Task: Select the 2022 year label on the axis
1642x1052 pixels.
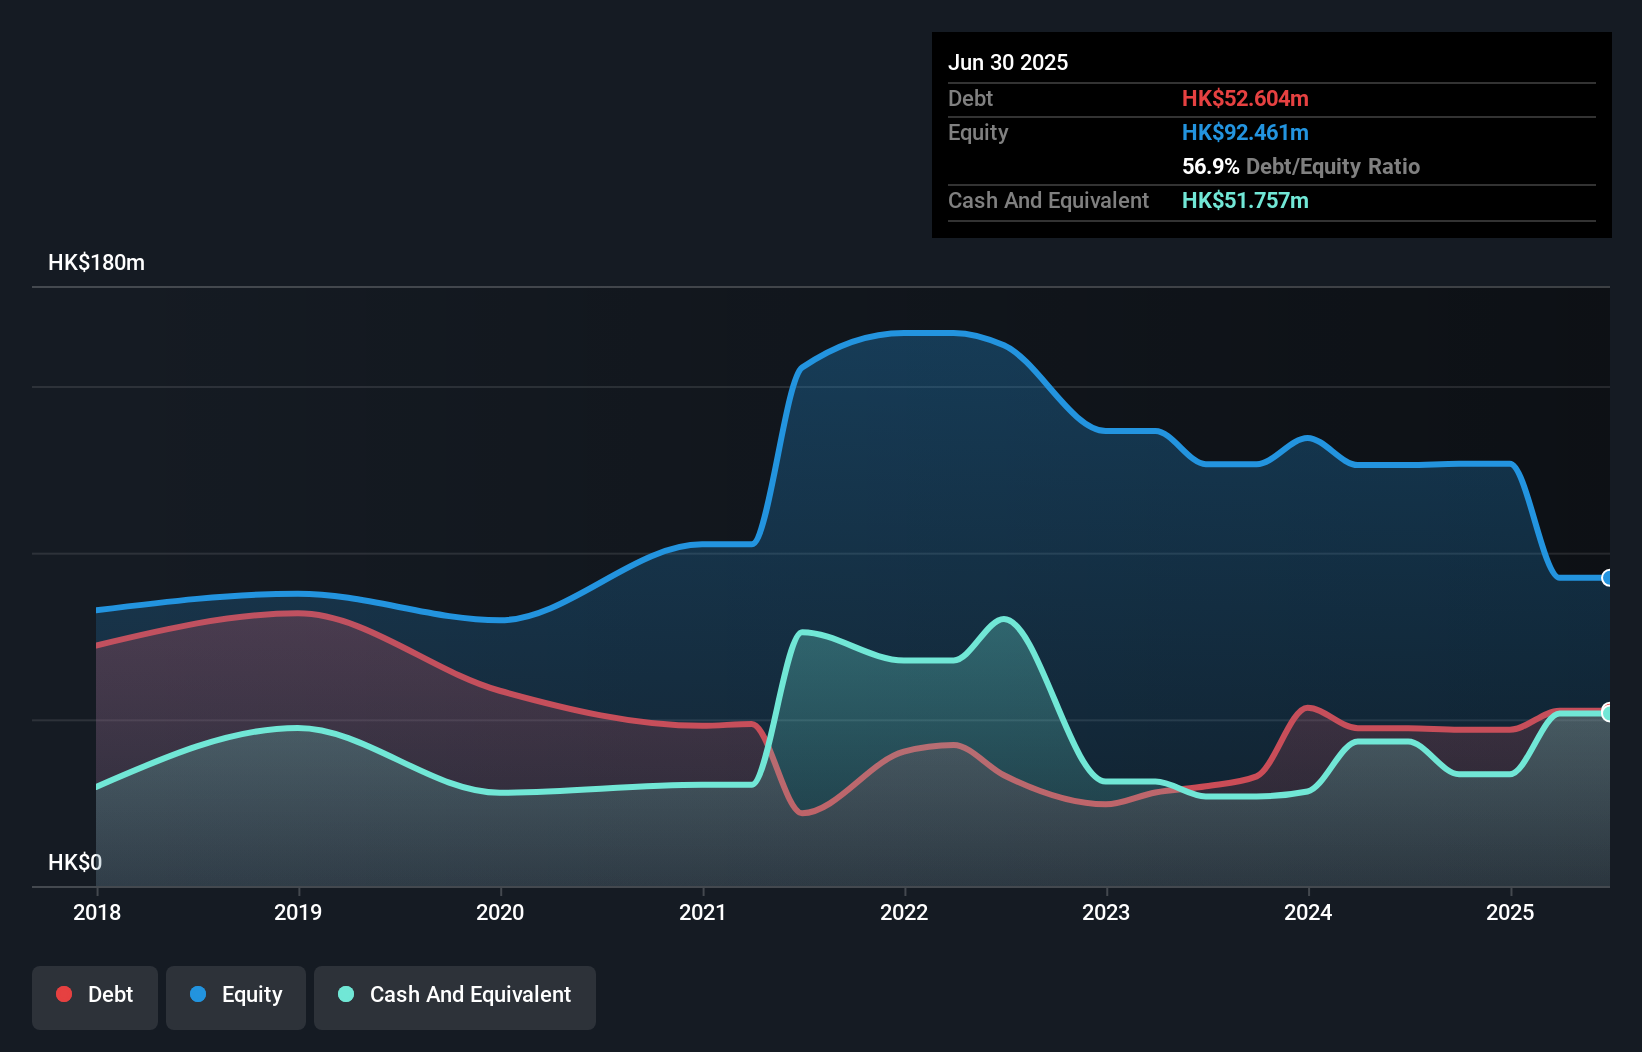Action: pyautogui.click(x=905, y=912)
